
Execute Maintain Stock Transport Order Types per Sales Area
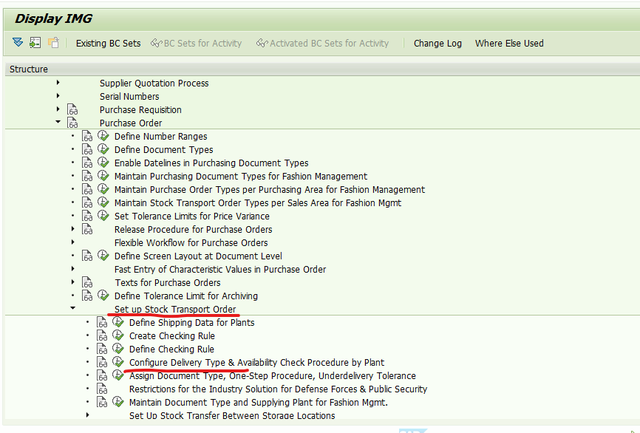103,202
